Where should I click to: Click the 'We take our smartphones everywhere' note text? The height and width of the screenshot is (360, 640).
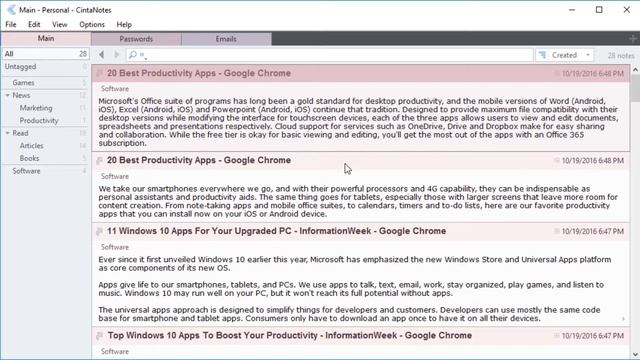[x=358, y=201]
